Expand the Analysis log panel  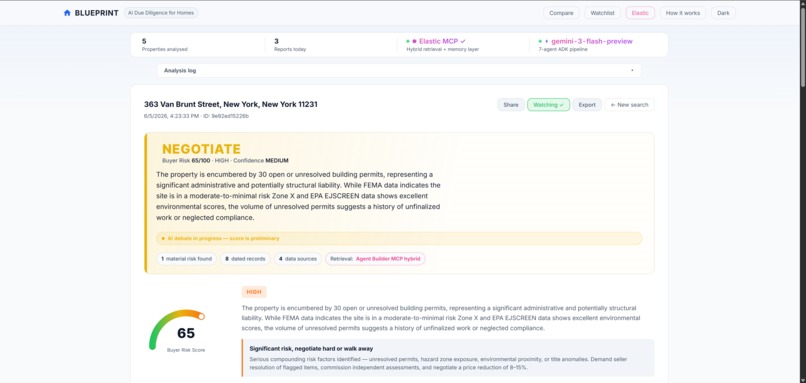(399, 70)
